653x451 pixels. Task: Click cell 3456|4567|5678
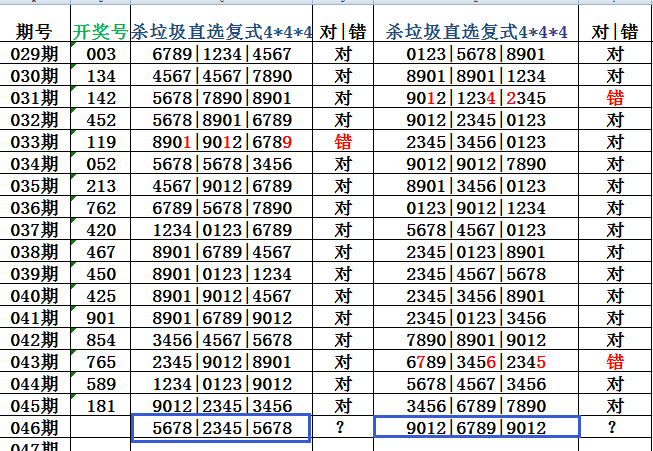[222, 340]
